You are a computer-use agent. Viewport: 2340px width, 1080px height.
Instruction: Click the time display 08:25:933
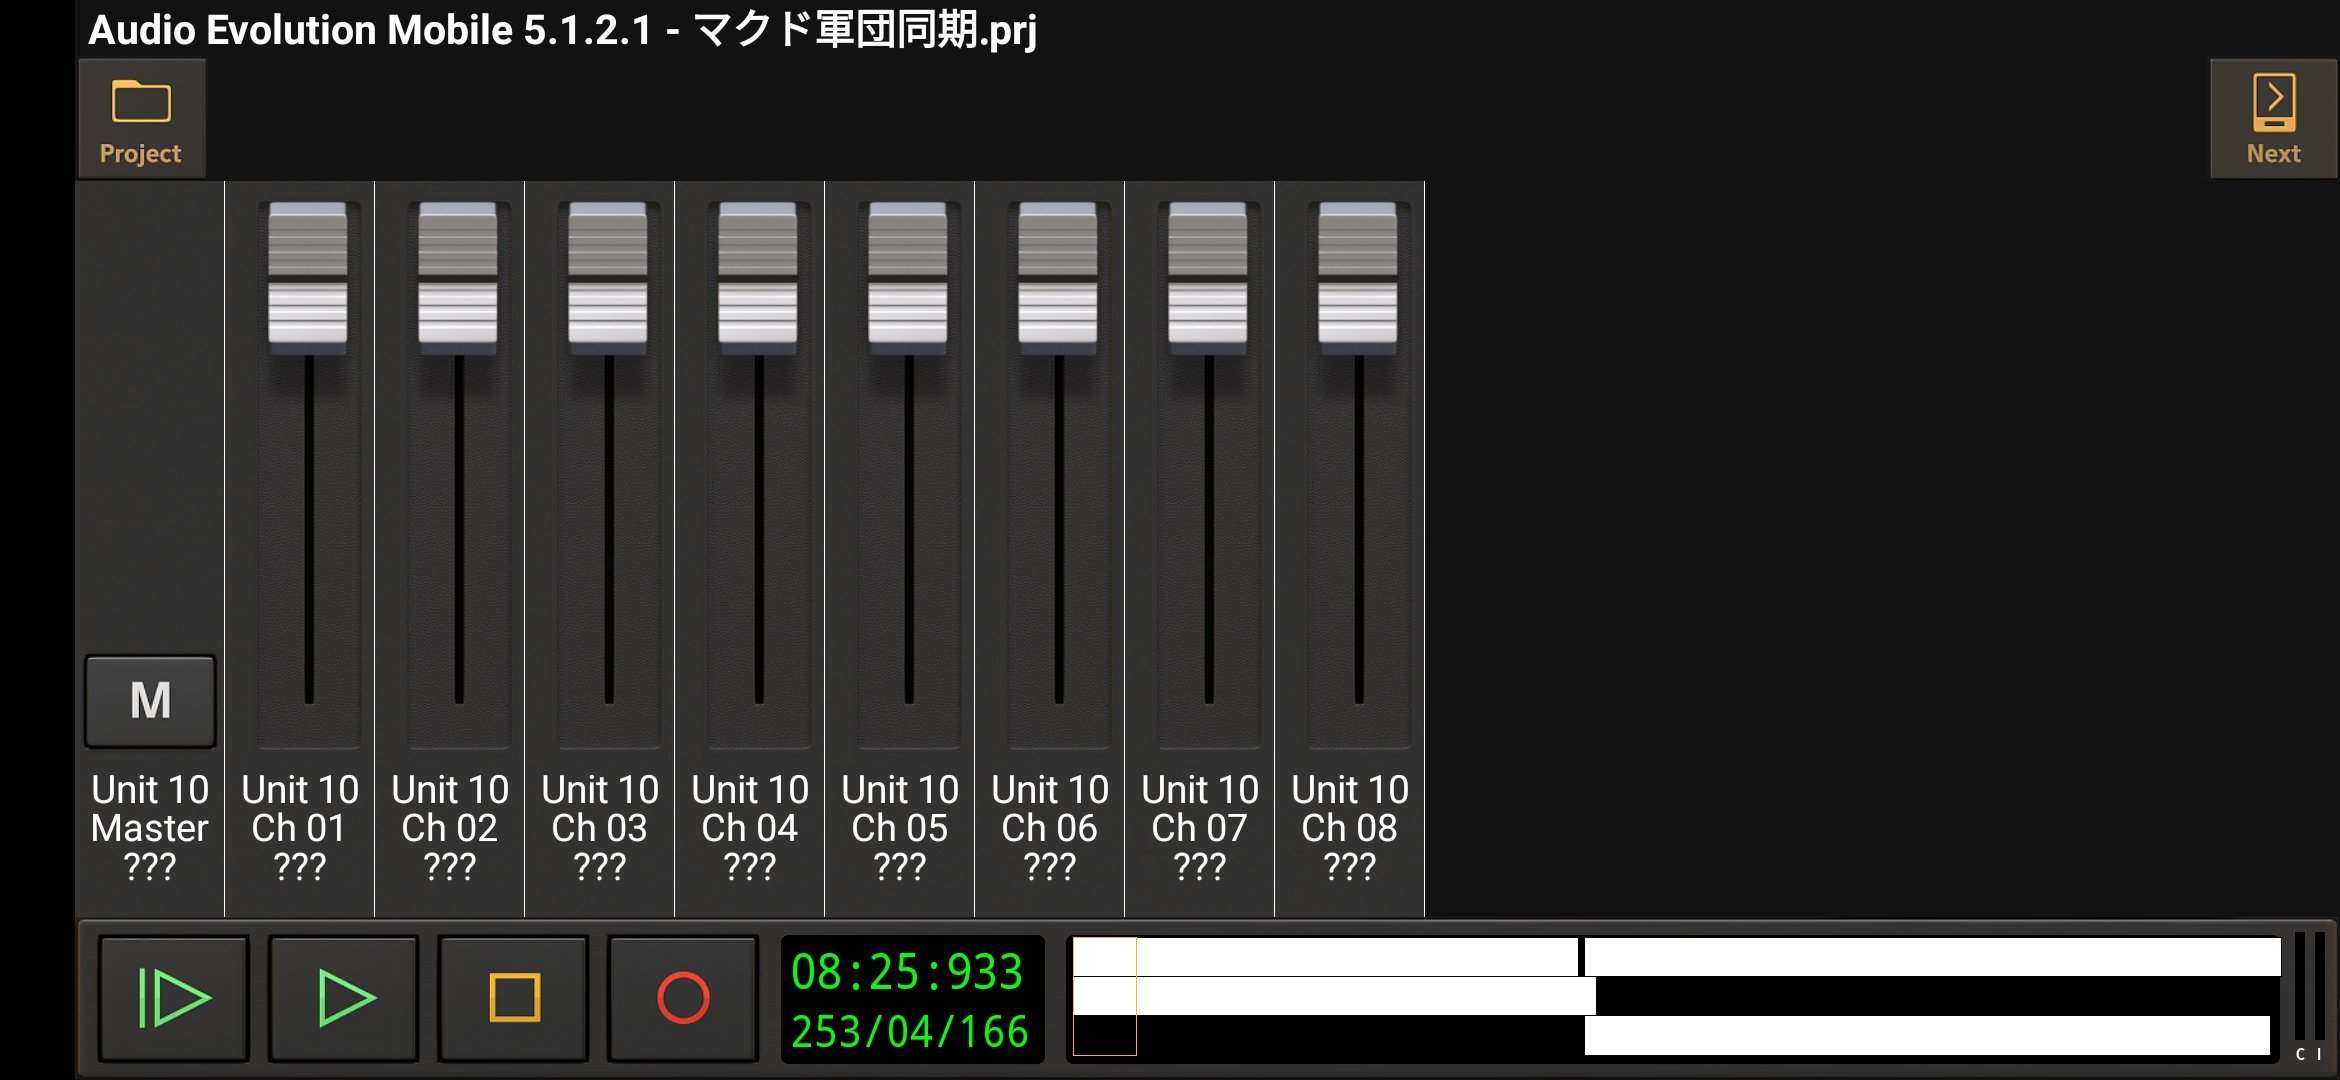click(x=907, y=972)
